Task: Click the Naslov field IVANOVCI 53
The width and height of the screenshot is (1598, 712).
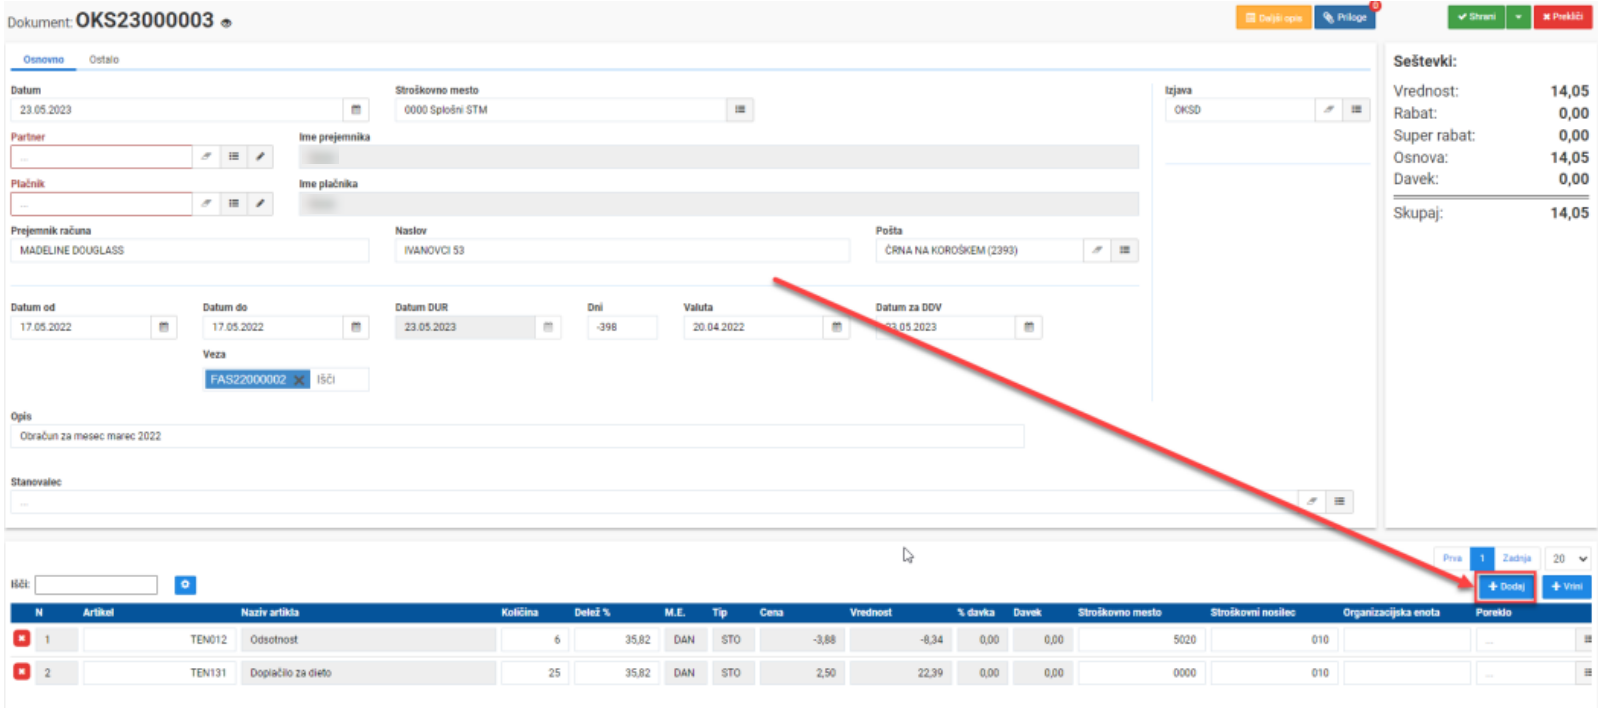Action: tap(622, 250)
